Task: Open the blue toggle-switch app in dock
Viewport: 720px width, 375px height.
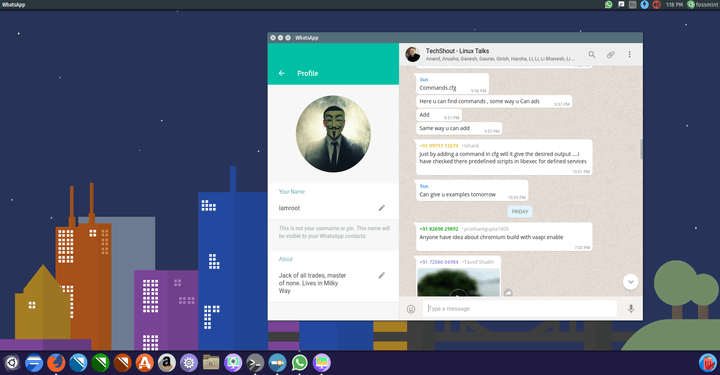Action: pyautogui.click(x=277, y=363)
